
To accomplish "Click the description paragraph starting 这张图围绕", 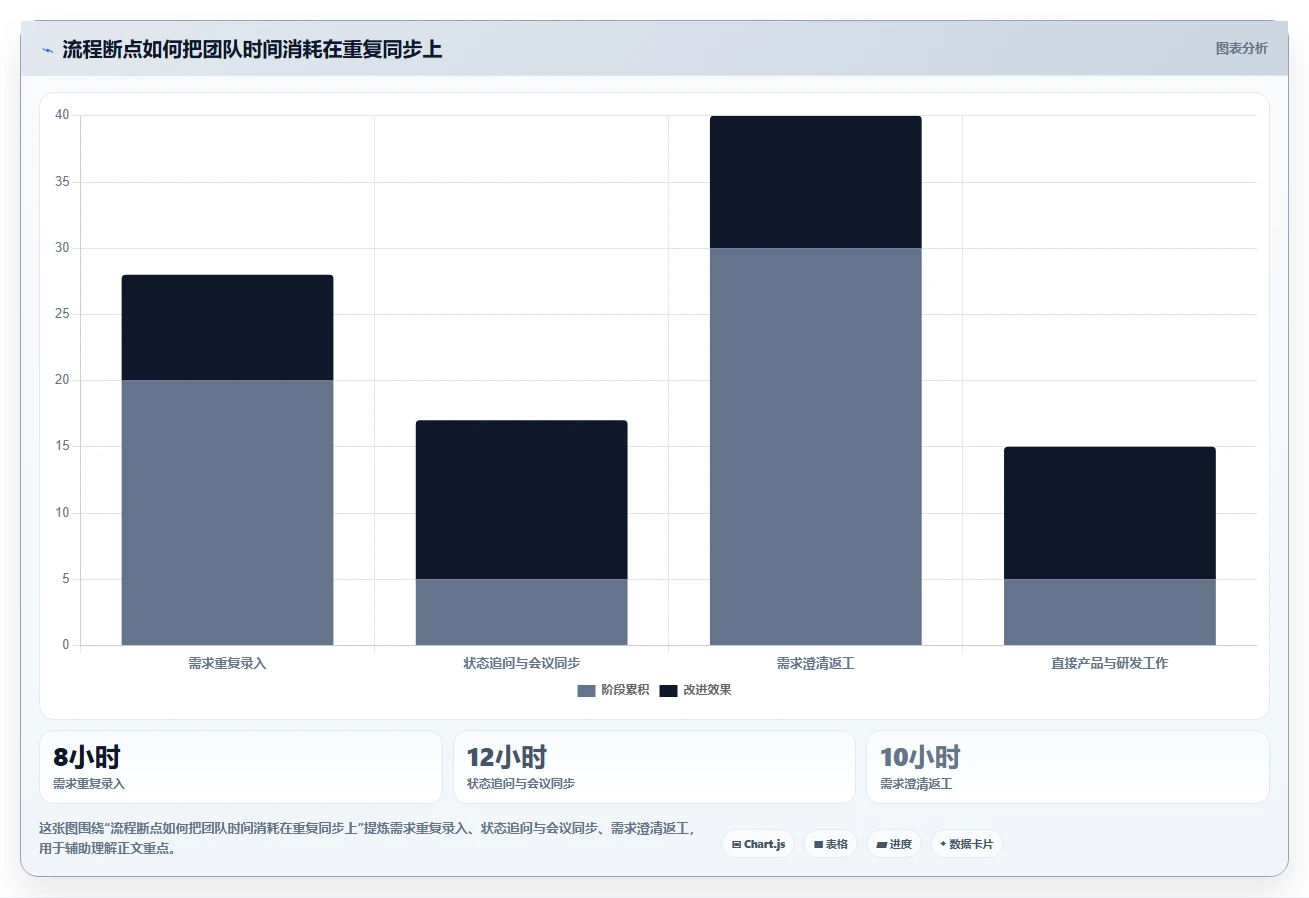I will (x=366, y=838).
